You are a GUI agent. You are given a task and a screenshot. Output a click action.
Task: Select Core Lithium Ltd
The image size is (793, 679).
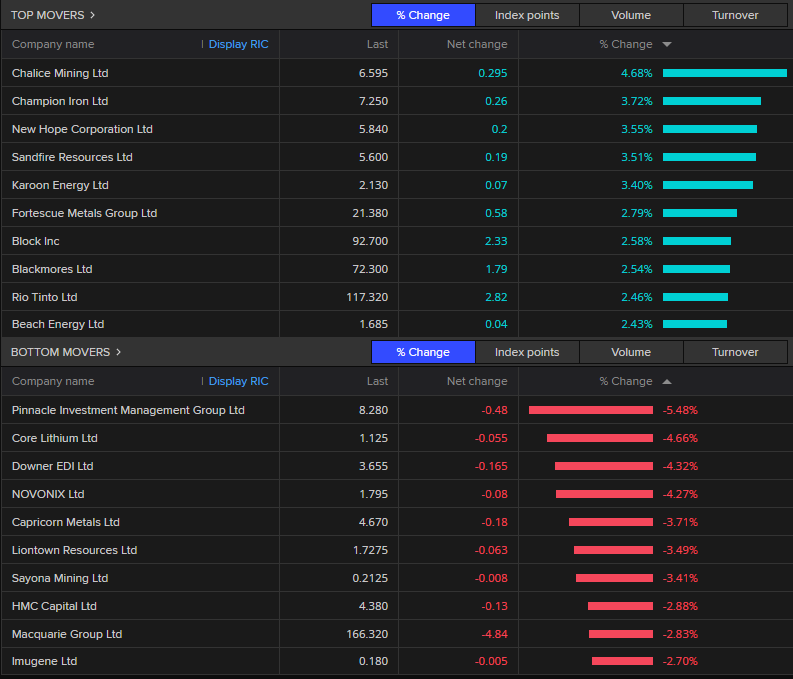(x=55, y=438)
